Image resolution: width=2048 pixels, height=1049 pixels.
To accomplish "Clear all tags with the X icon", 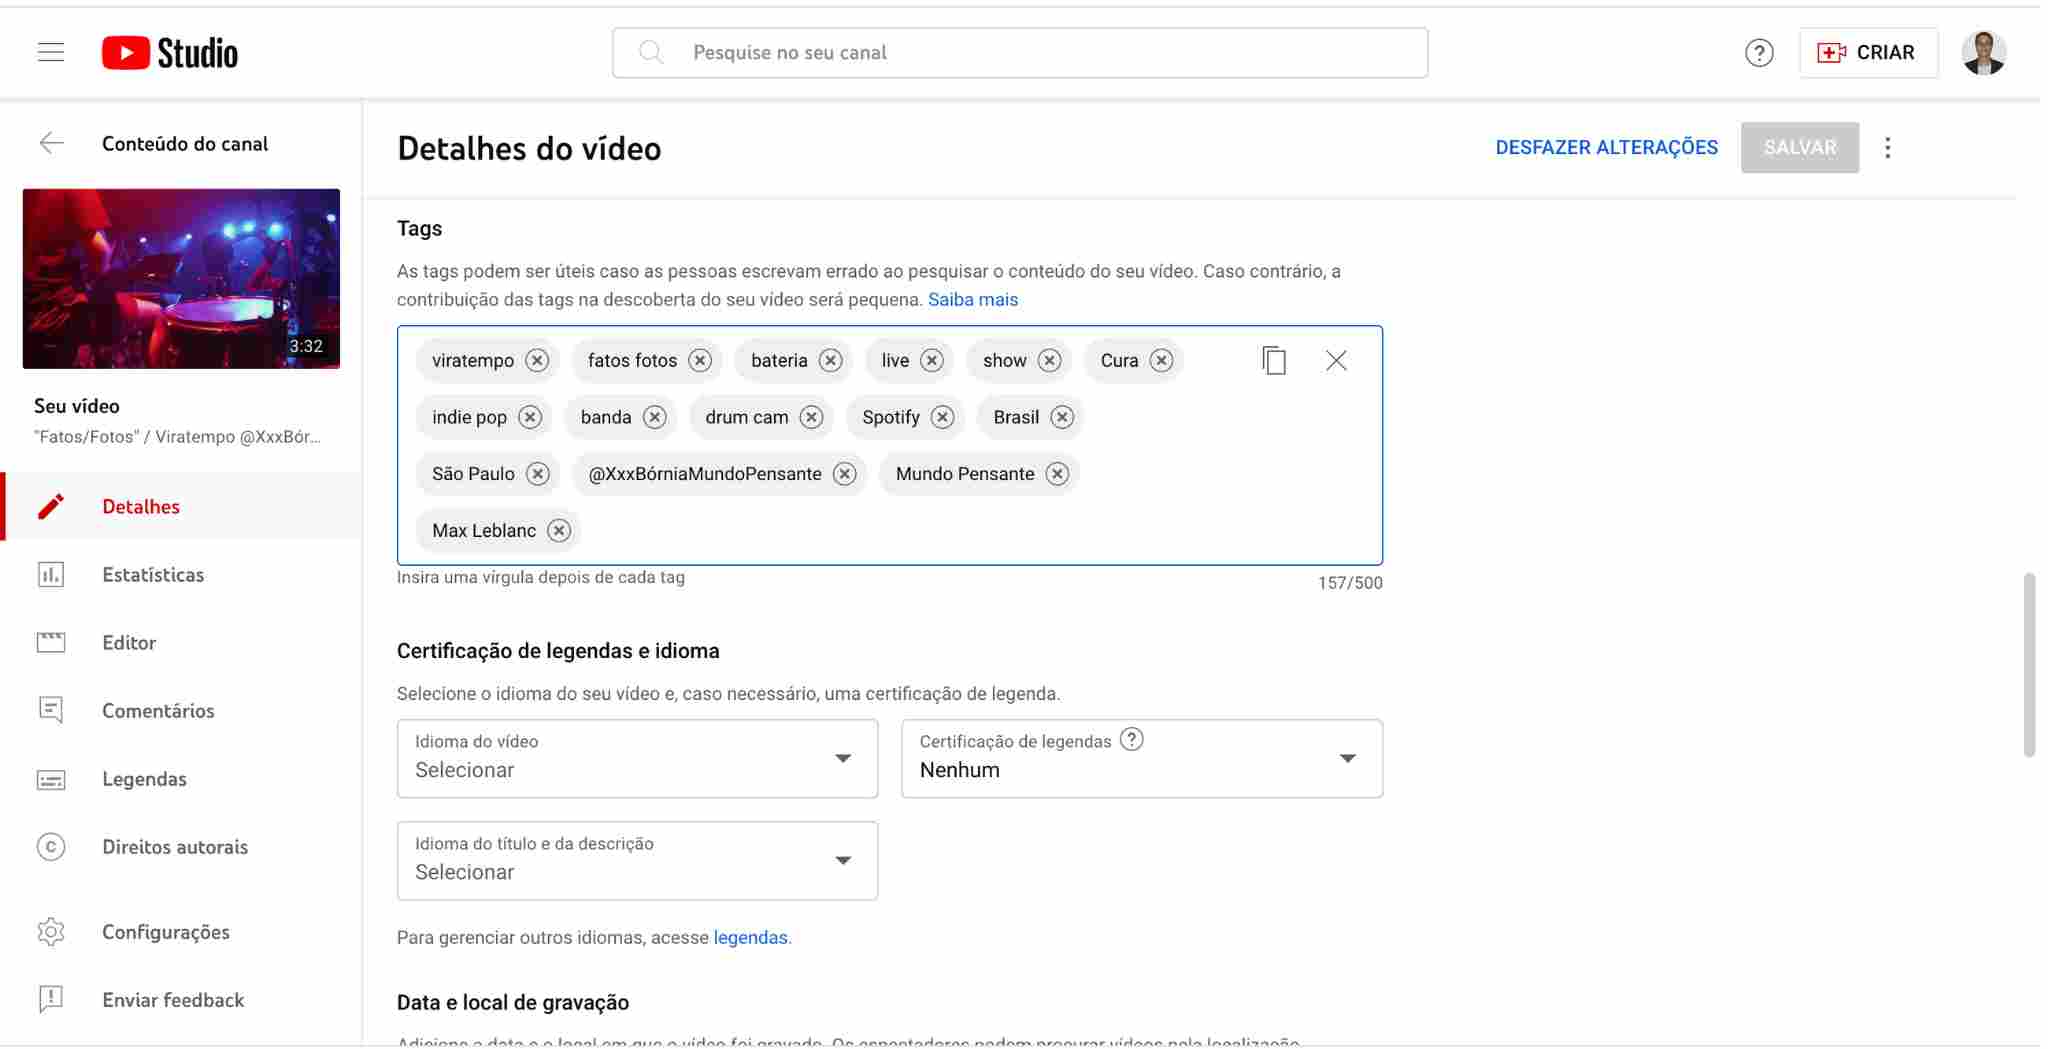I will click(x=1336, y=360).
